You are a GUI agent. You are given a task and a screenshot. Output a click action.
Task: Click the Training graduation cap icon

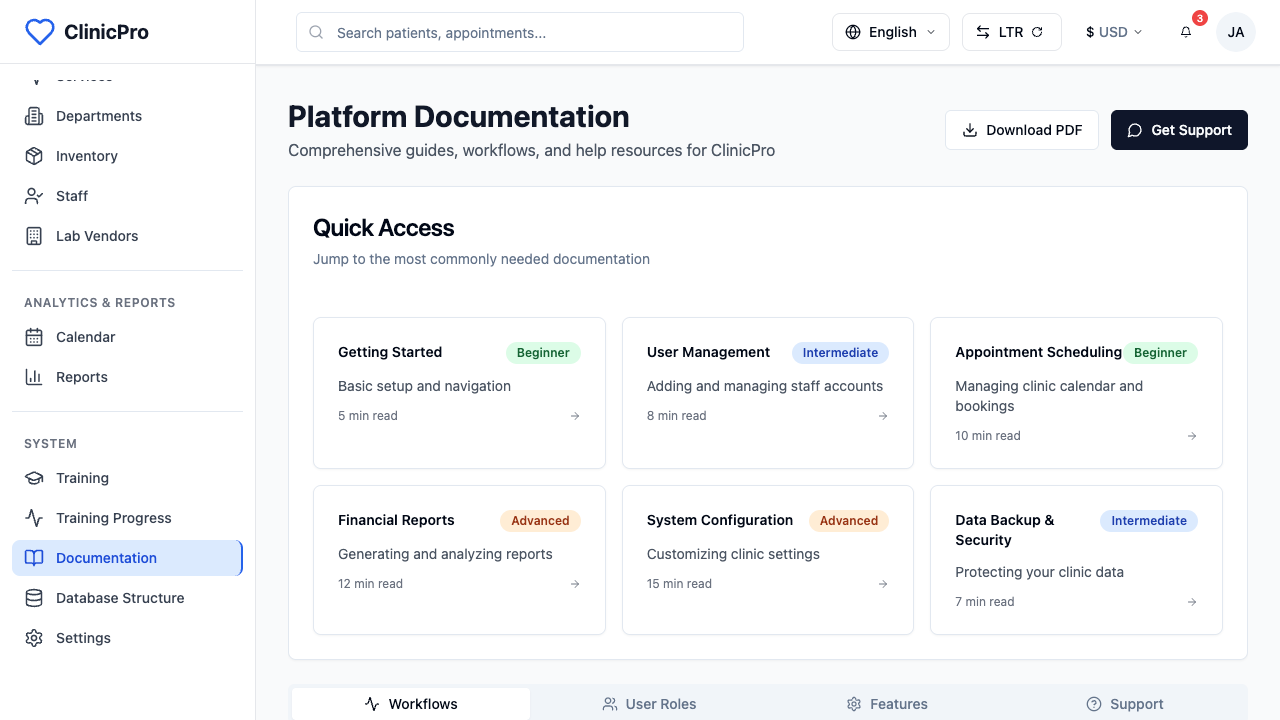click(34, 478)
